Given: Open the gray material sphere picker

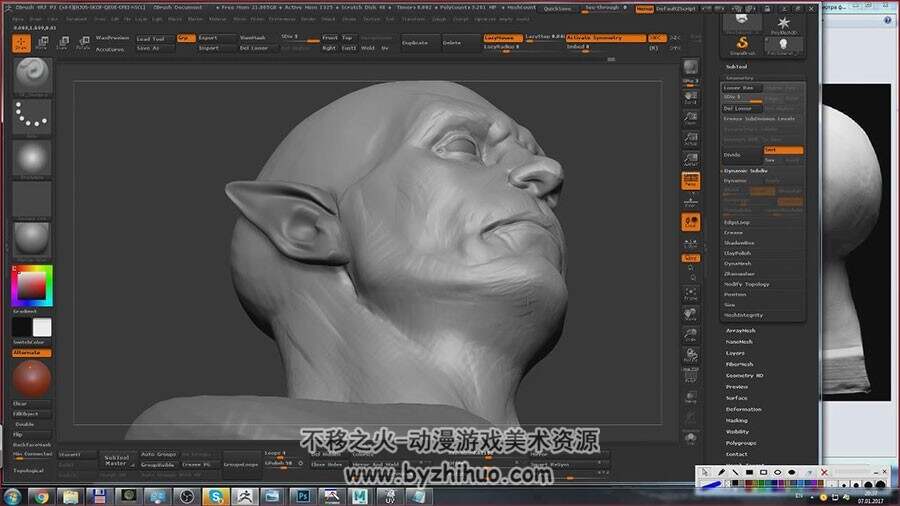Looking at the screenshot, I should pos(32,239).
